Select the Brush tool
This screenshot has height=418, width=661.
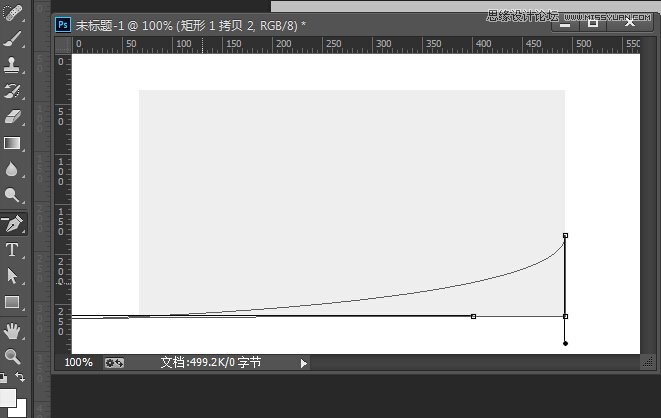pos(12,39)
